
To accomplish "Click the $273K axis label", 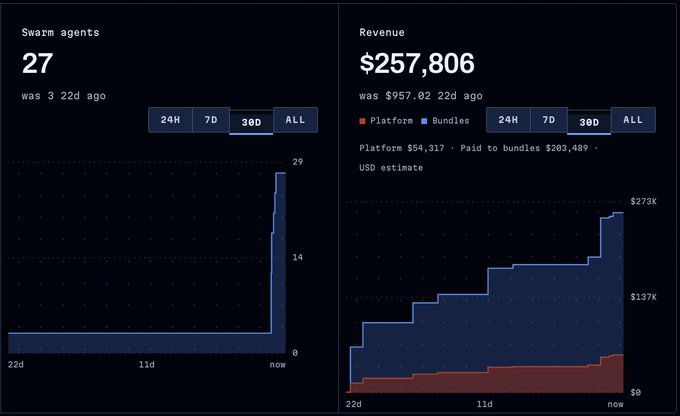I will pyautogui.click(x=644, y=201).
